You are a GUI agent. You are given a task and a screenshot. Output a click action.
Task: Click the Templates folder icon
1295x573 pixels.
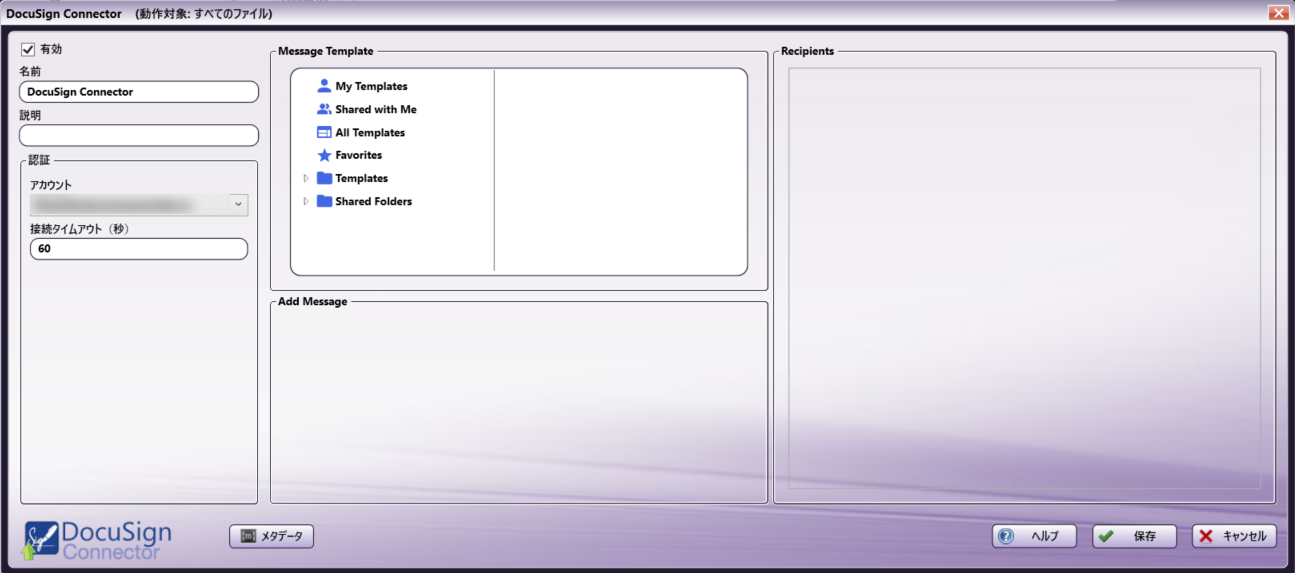pyautogui.click(x=324, y=178)
